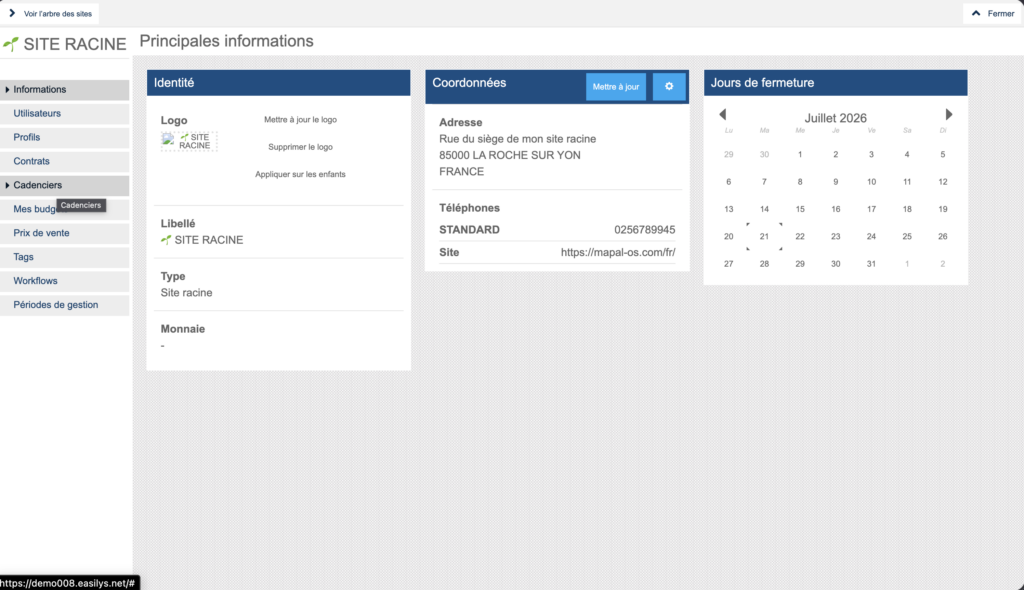Go to next month in calendar
Viewport: 1024px width, 590px height.
[x=949, y=114]
